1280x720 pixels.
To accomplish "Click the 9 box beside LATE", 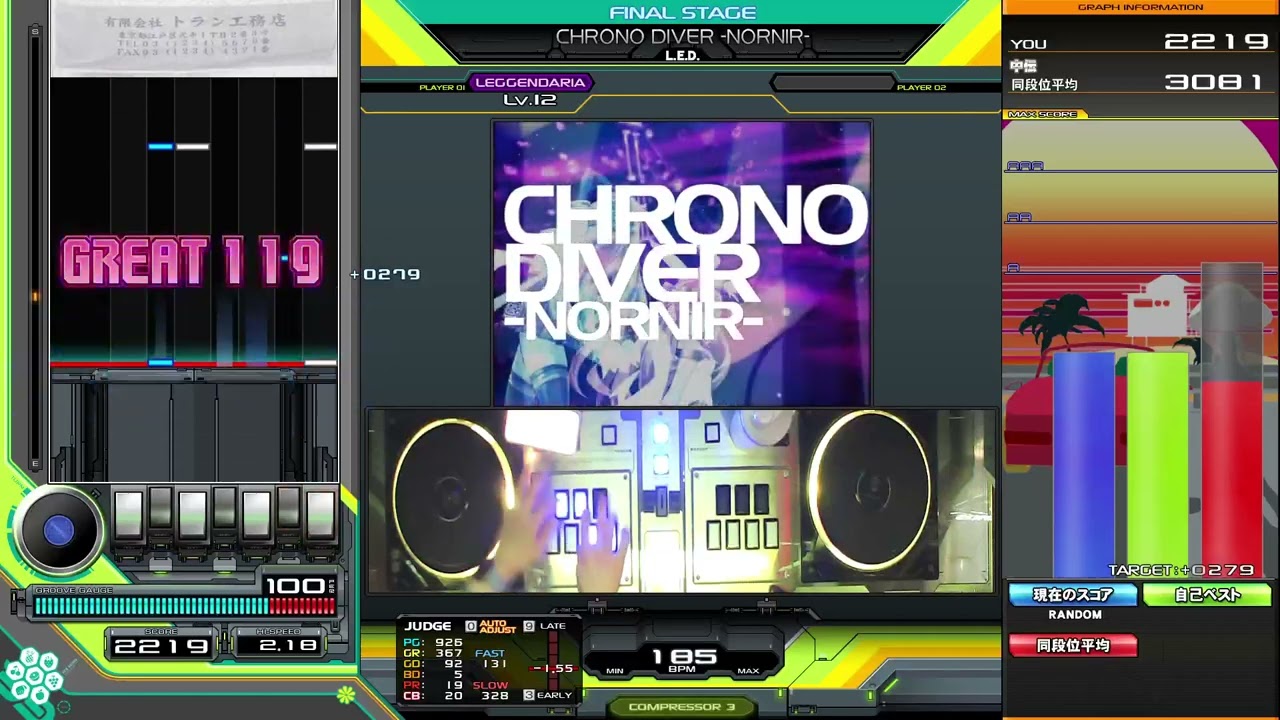I will (528, 626).
